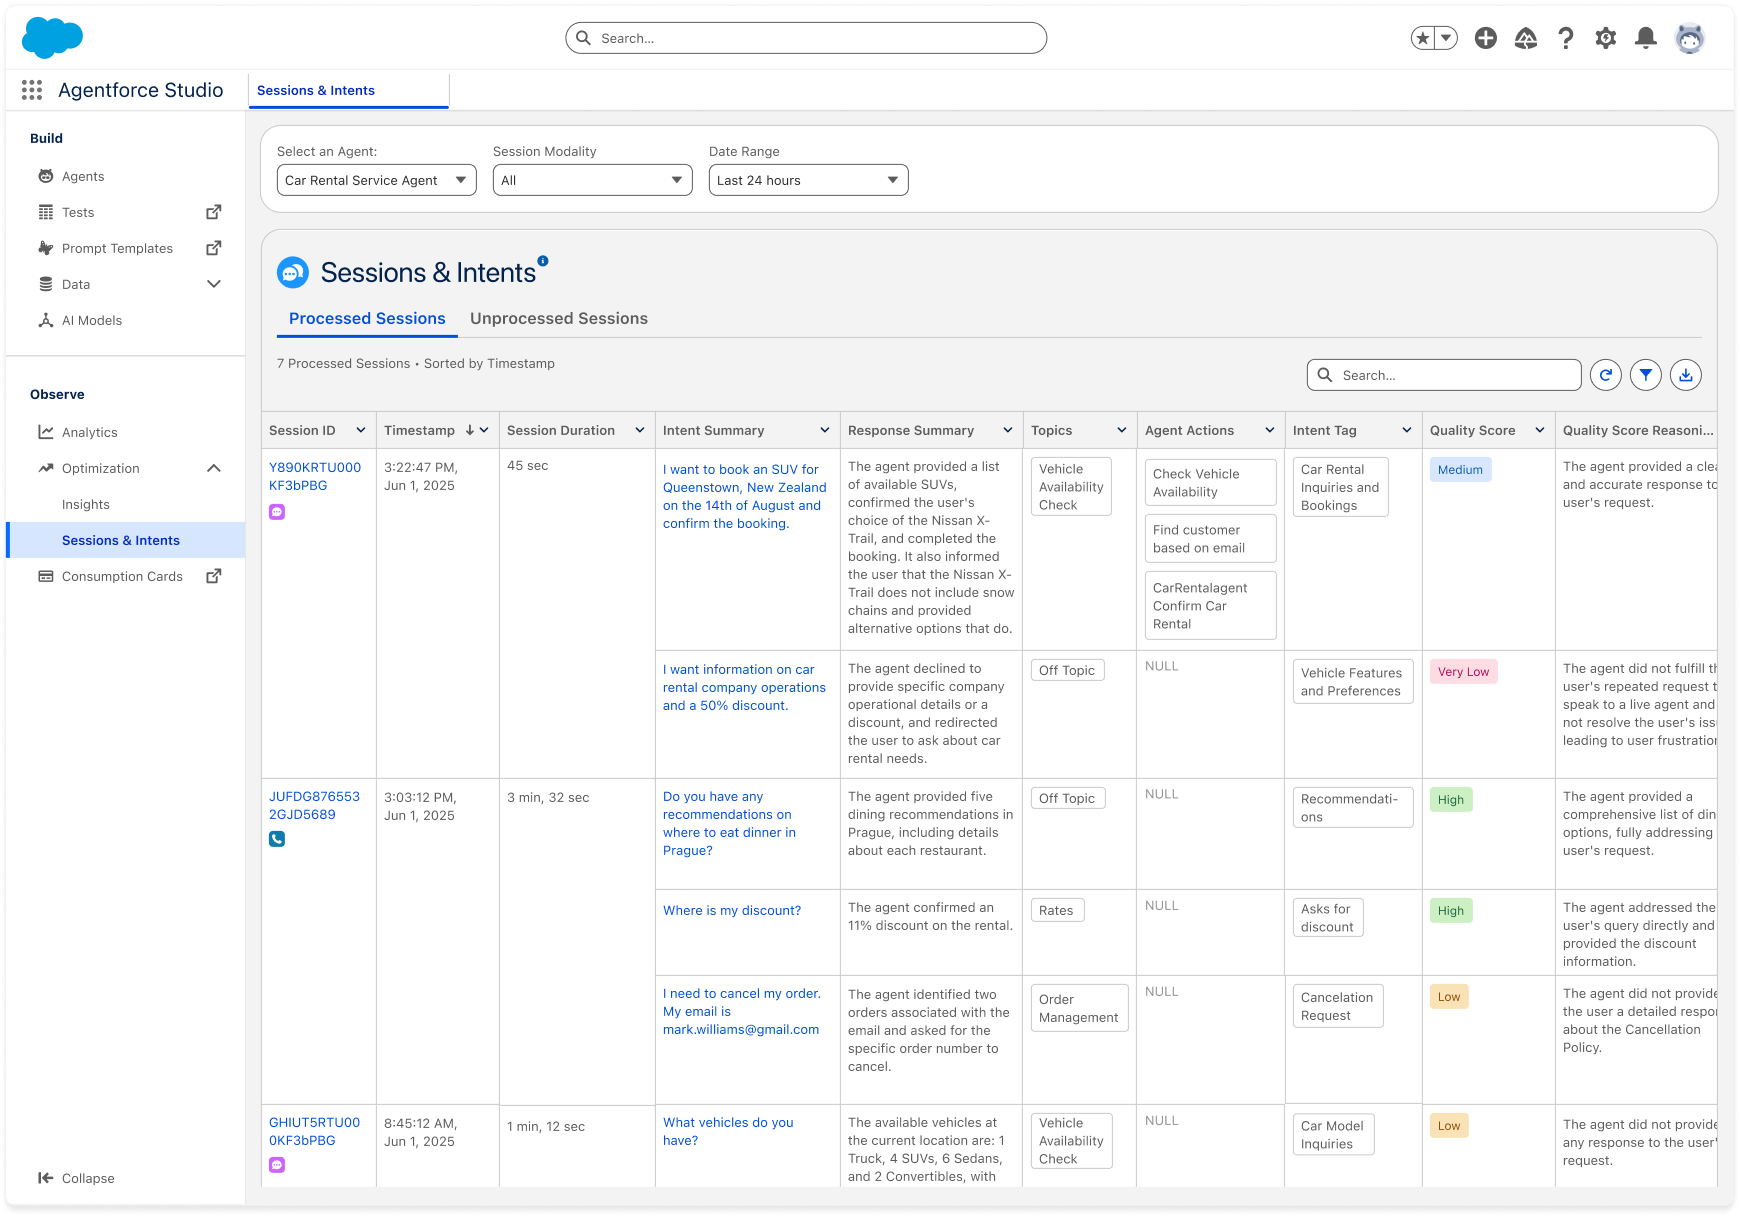Click the chat icon under session GHIUT5RTU000KF3bPBG
This screenshot has height=1218, width=1740.
[x=277, y=1165]
